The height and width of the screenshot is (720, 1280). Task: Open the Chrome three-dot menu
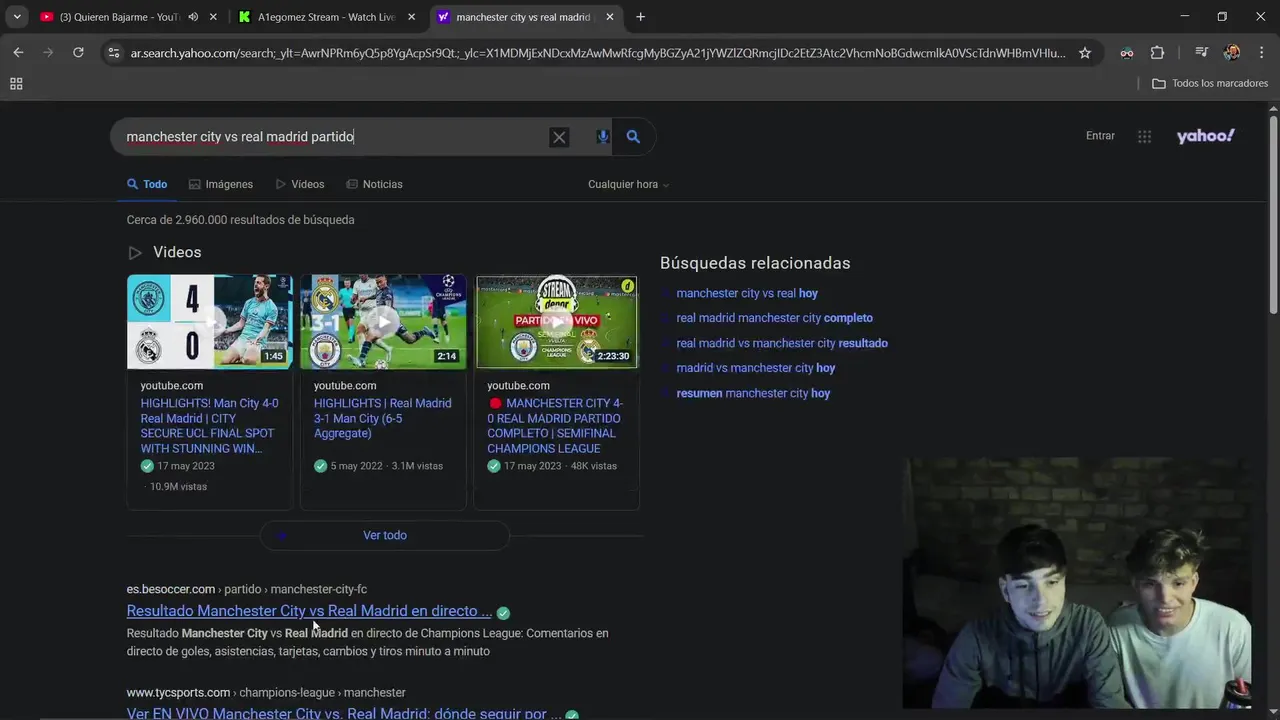(x=1260, y=53)
